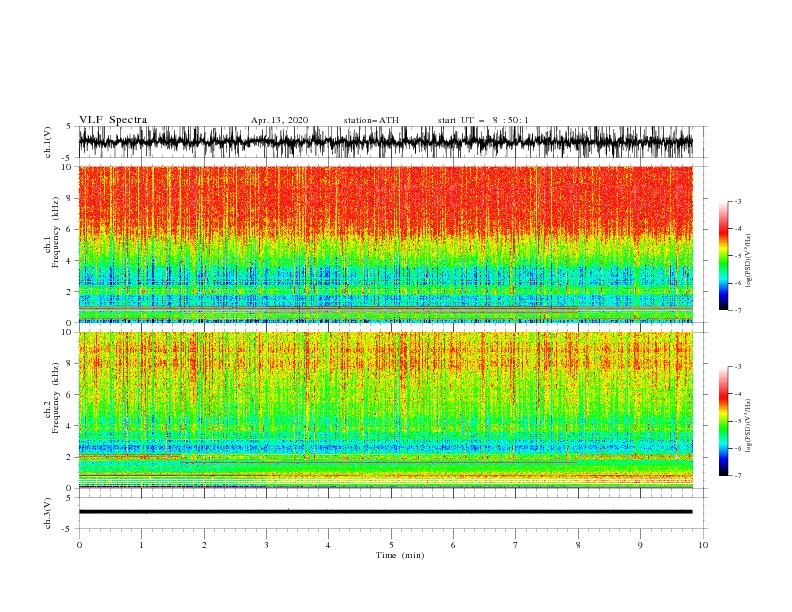Screen dimensions: 792x612
Task: Click the "-7" tick on ch.2 color bar
Action: [x=738, y=476]
